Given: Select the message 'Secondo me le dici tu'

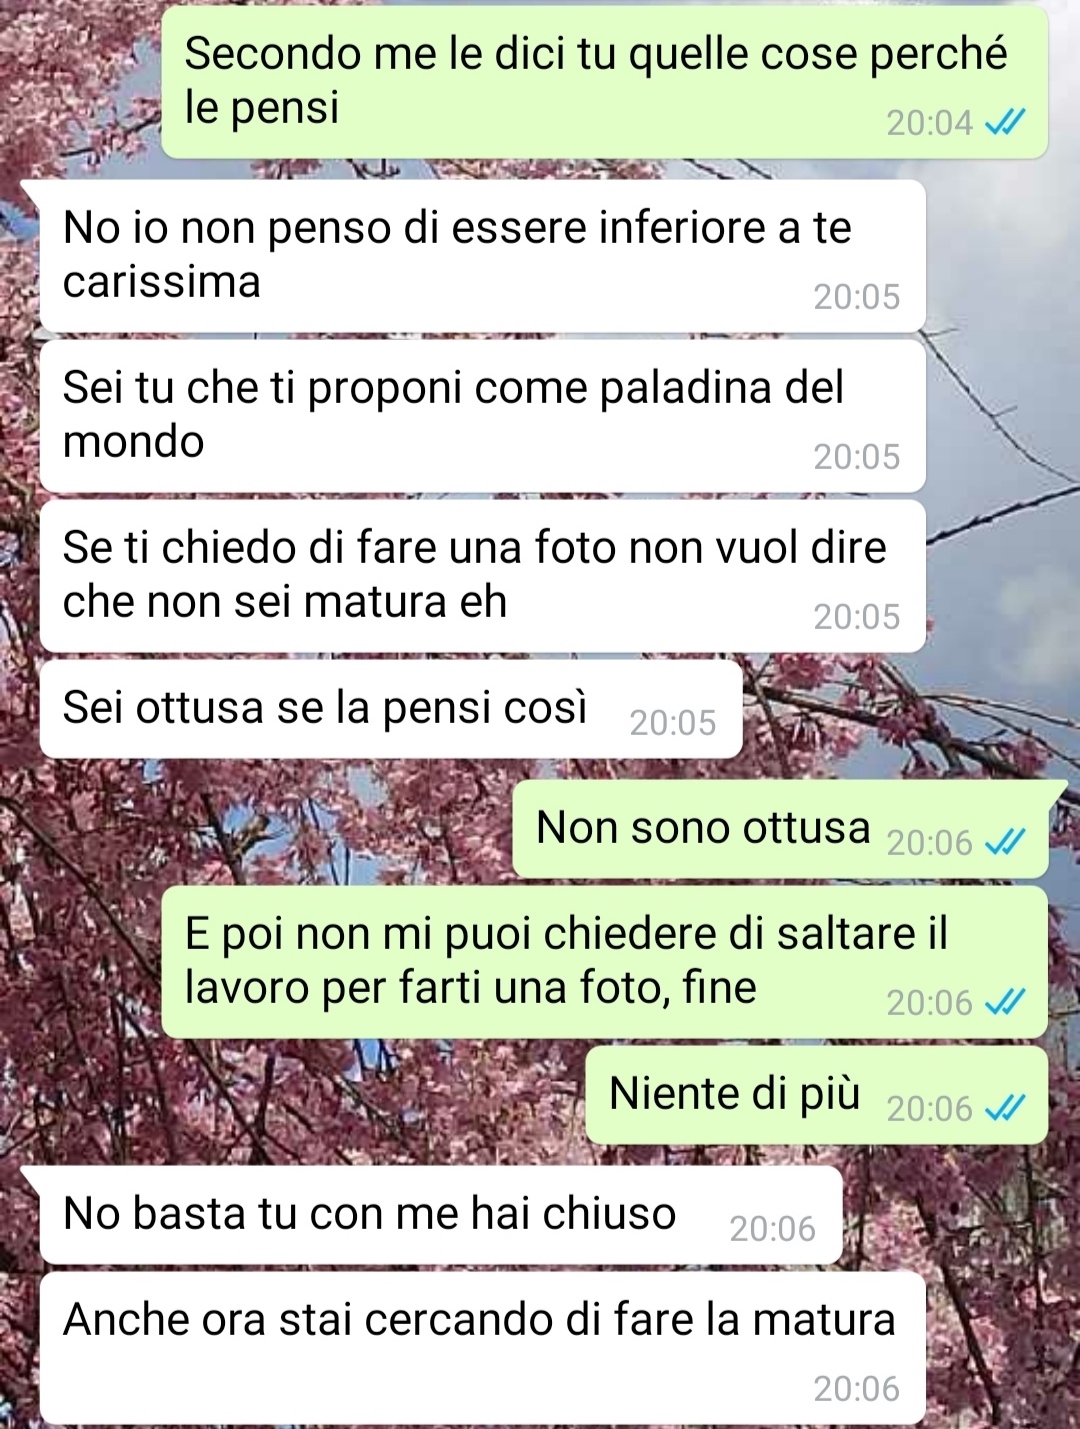Looking at the screenshot, I should 604,82.
